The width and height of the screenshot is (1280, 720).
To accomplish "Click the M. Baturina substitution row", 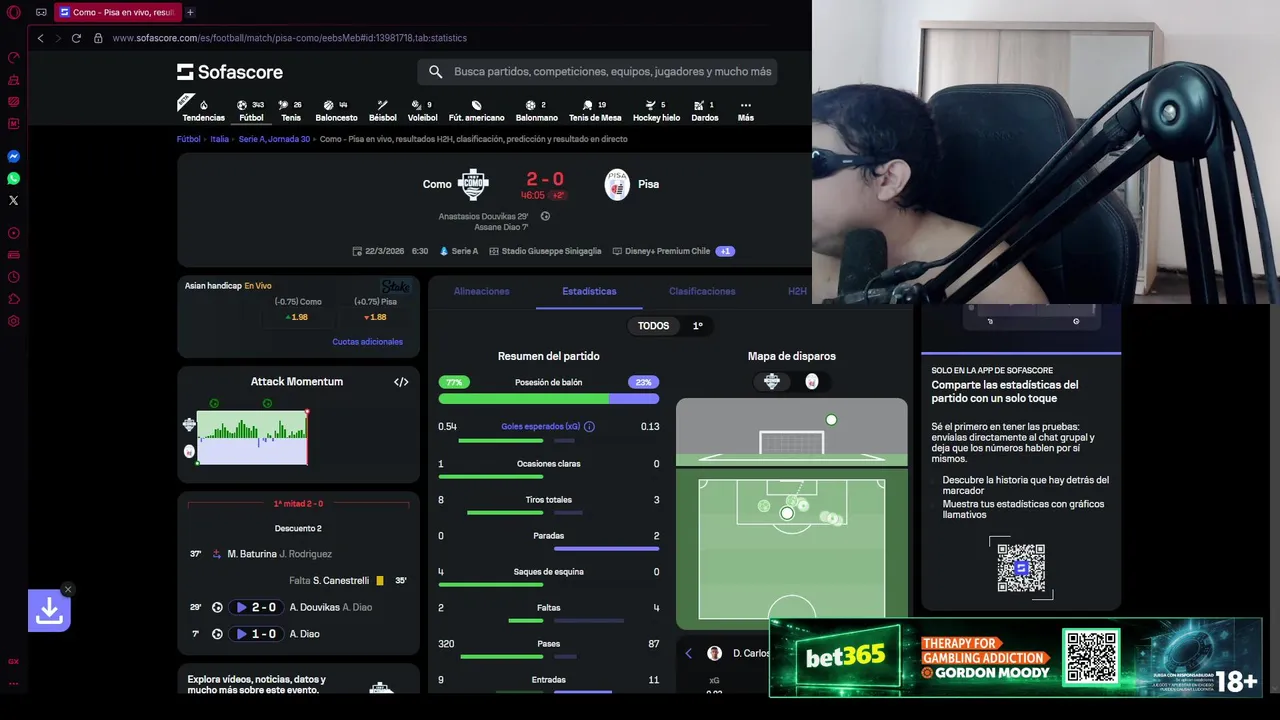I will point(298,554).
